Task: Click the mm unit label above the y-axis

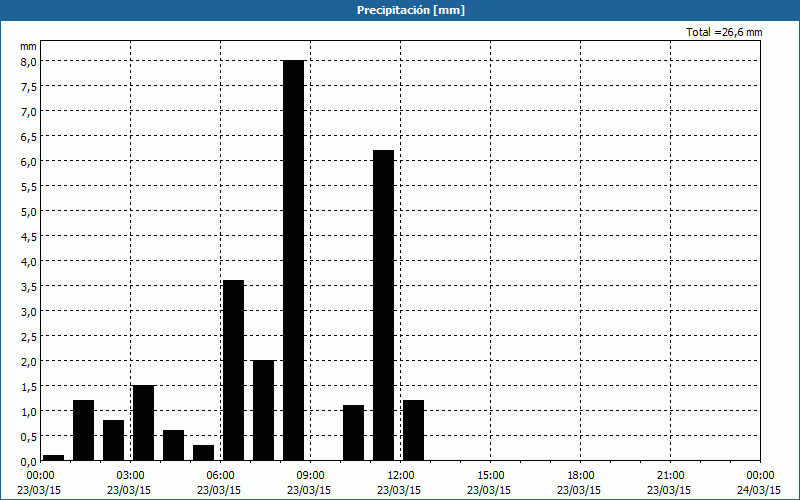Action: click(x=28, y=46)
